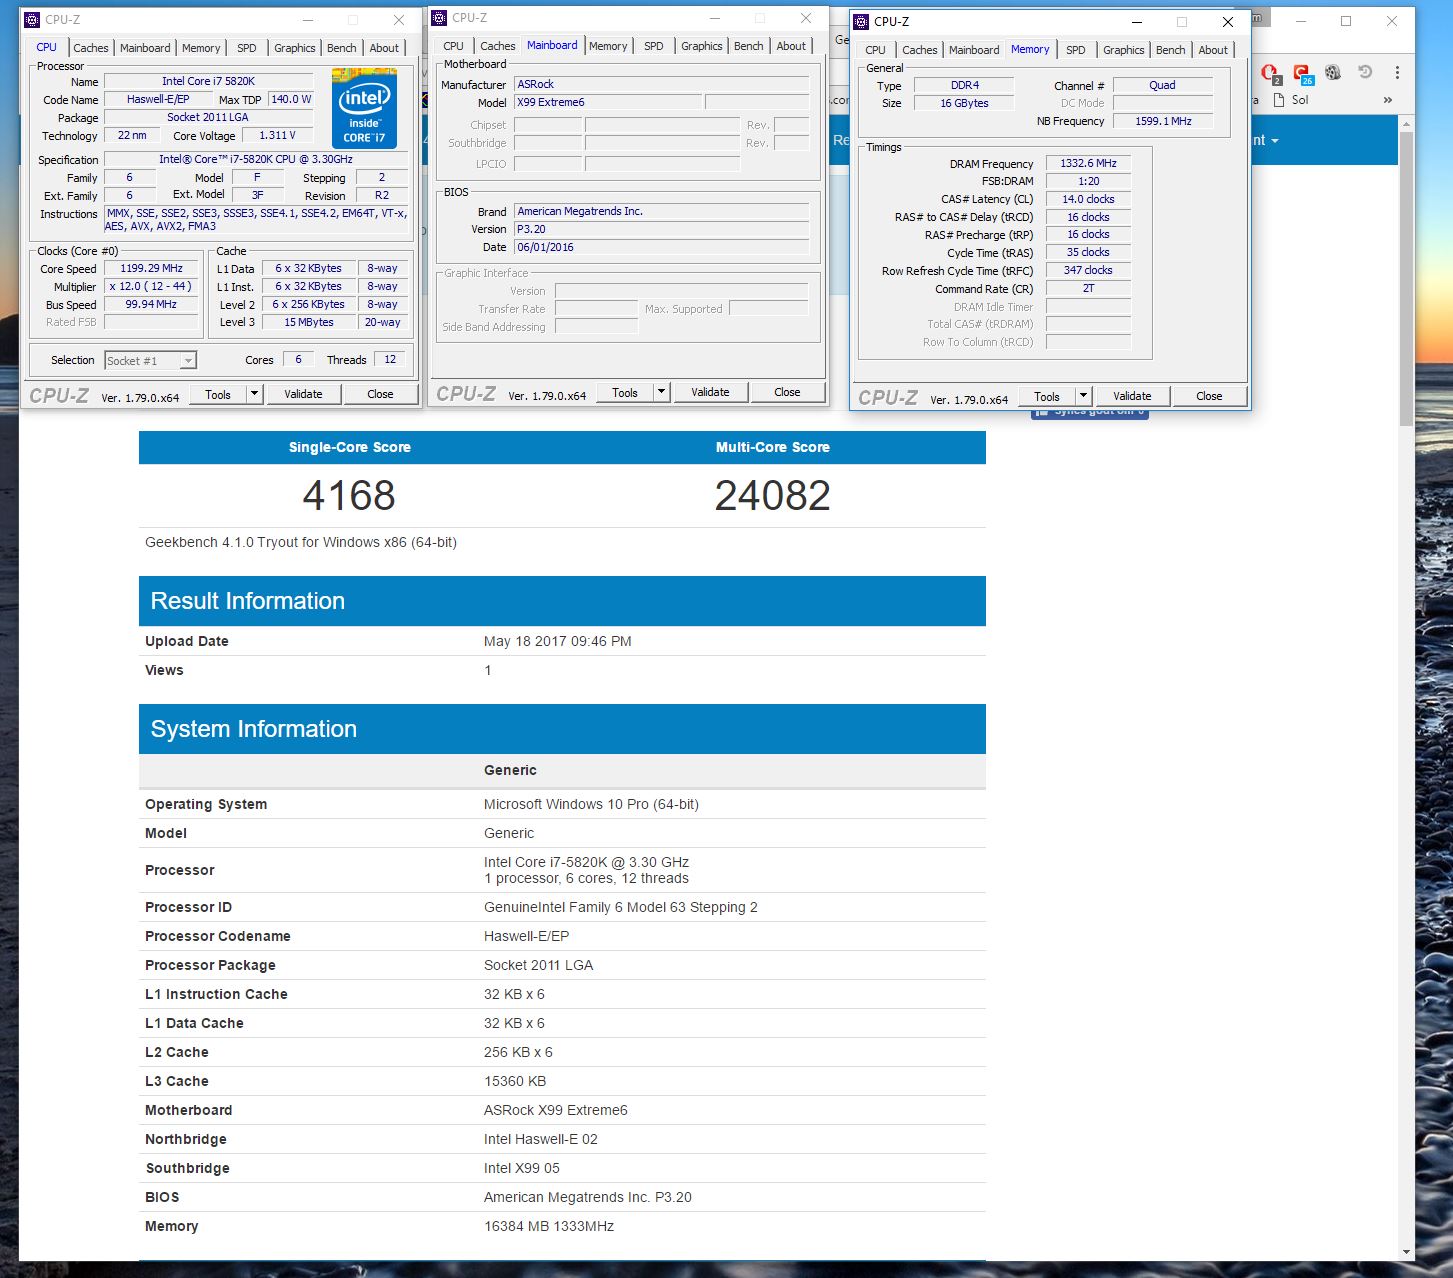Click Validate in the leftmost CPU-Z window
1453x1278 pixels.
click(303, 394)
